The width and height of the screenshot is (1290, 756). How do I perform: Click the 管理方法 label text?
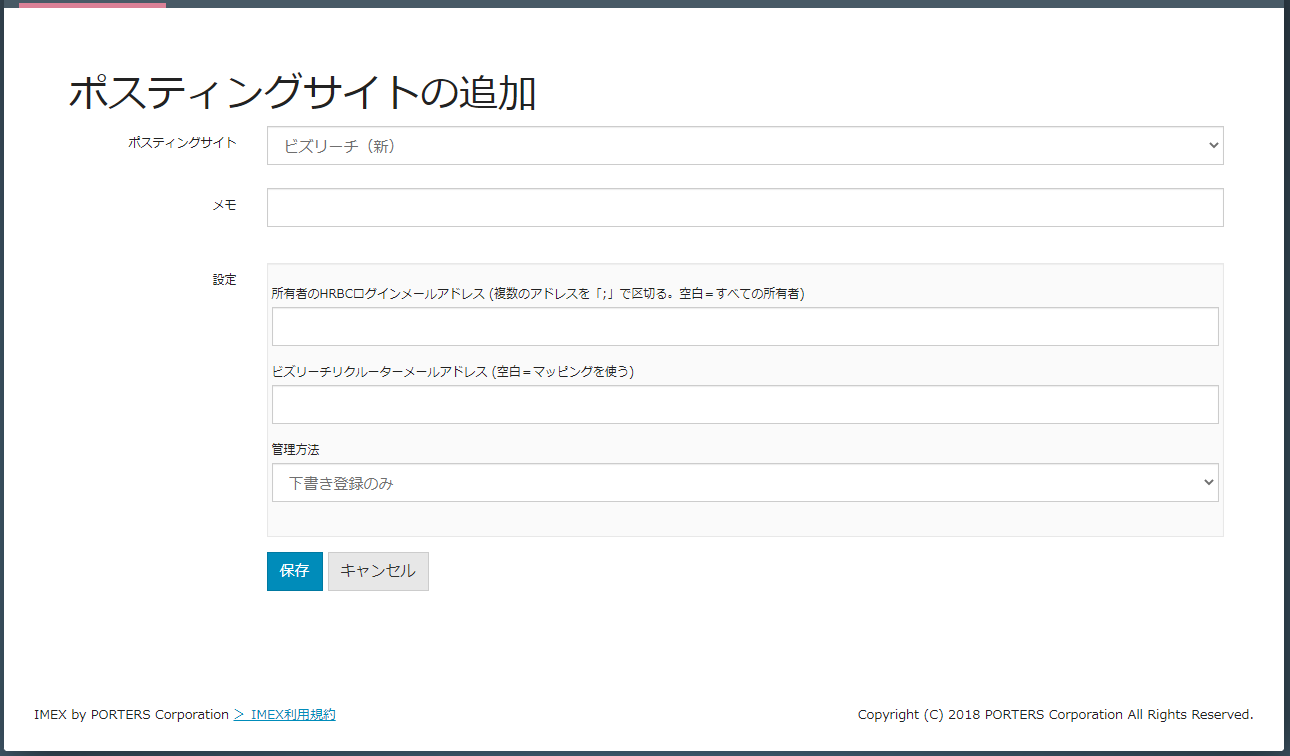coord(295,450)
